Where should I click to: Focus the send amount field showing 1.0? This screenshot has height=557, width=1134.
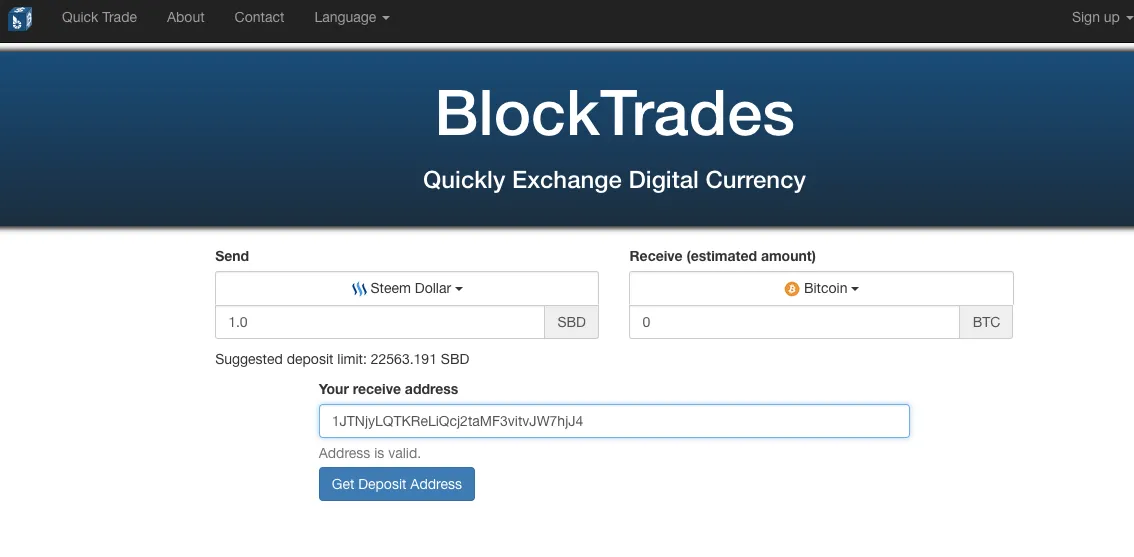(x=380, y=322)
